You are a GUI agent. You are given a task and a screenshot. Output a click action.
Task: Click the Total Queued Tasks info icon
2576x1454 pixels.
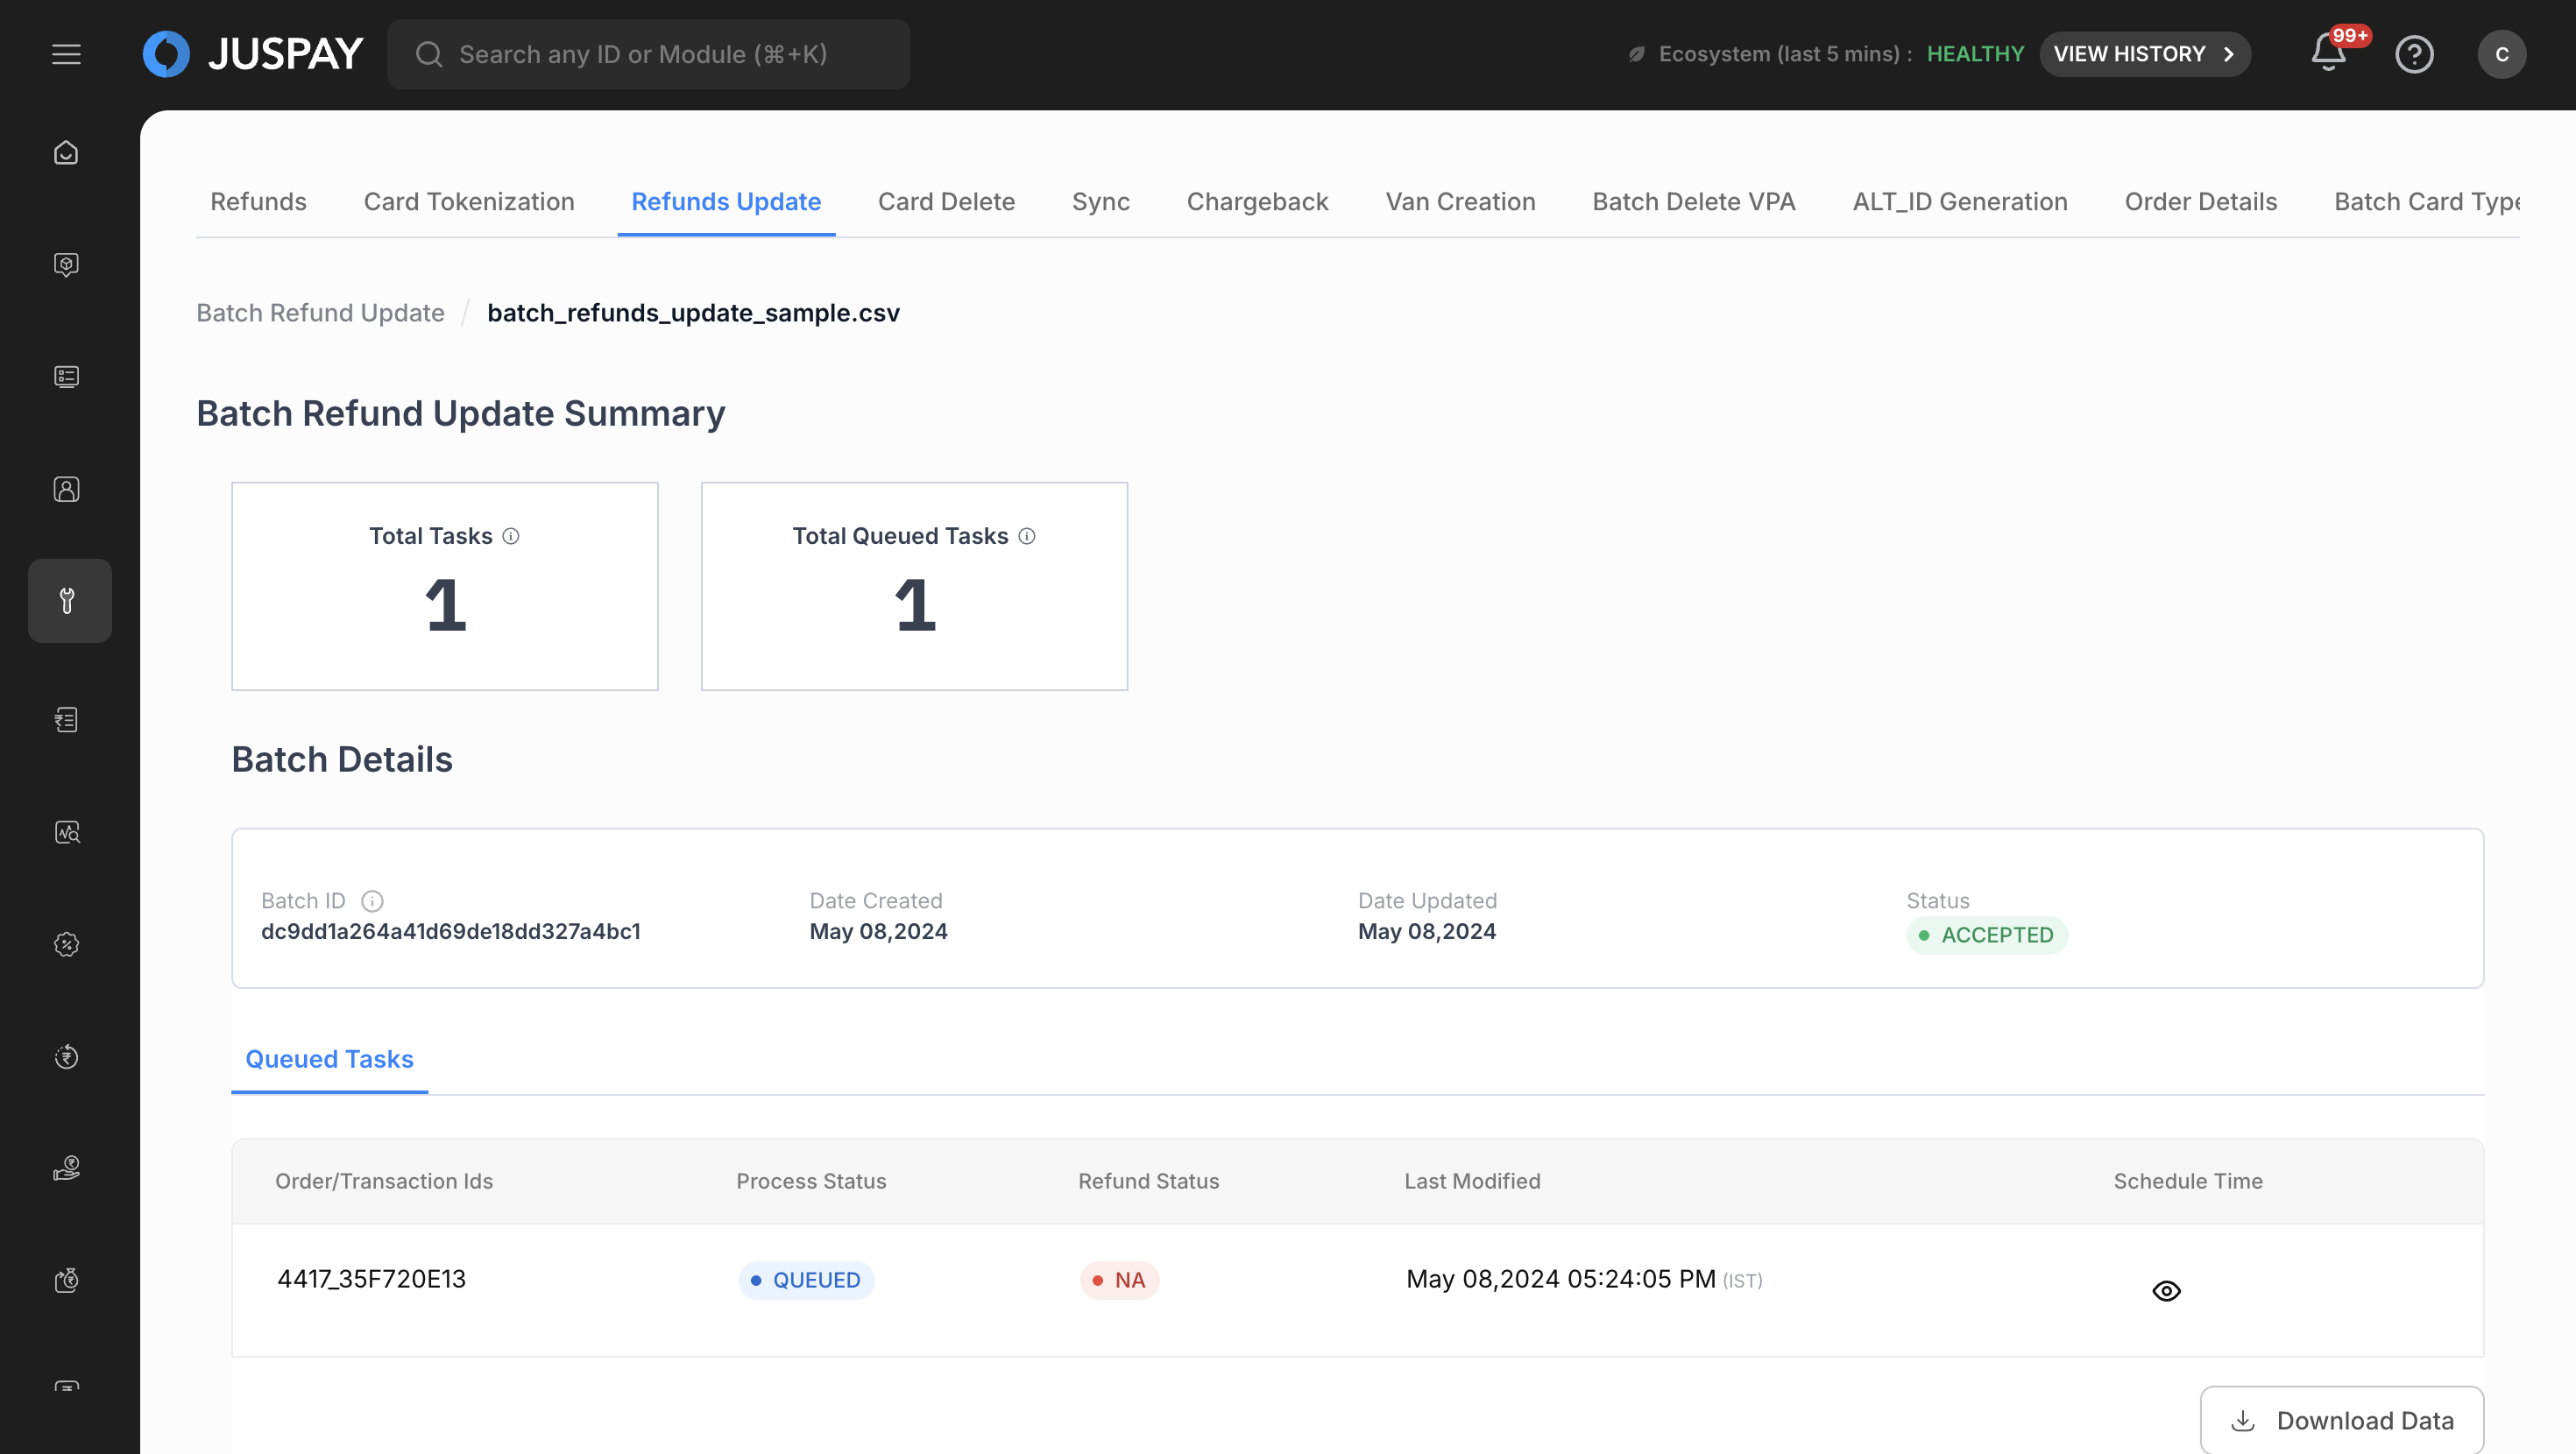pyautogui.click(x=1027, y=536)
